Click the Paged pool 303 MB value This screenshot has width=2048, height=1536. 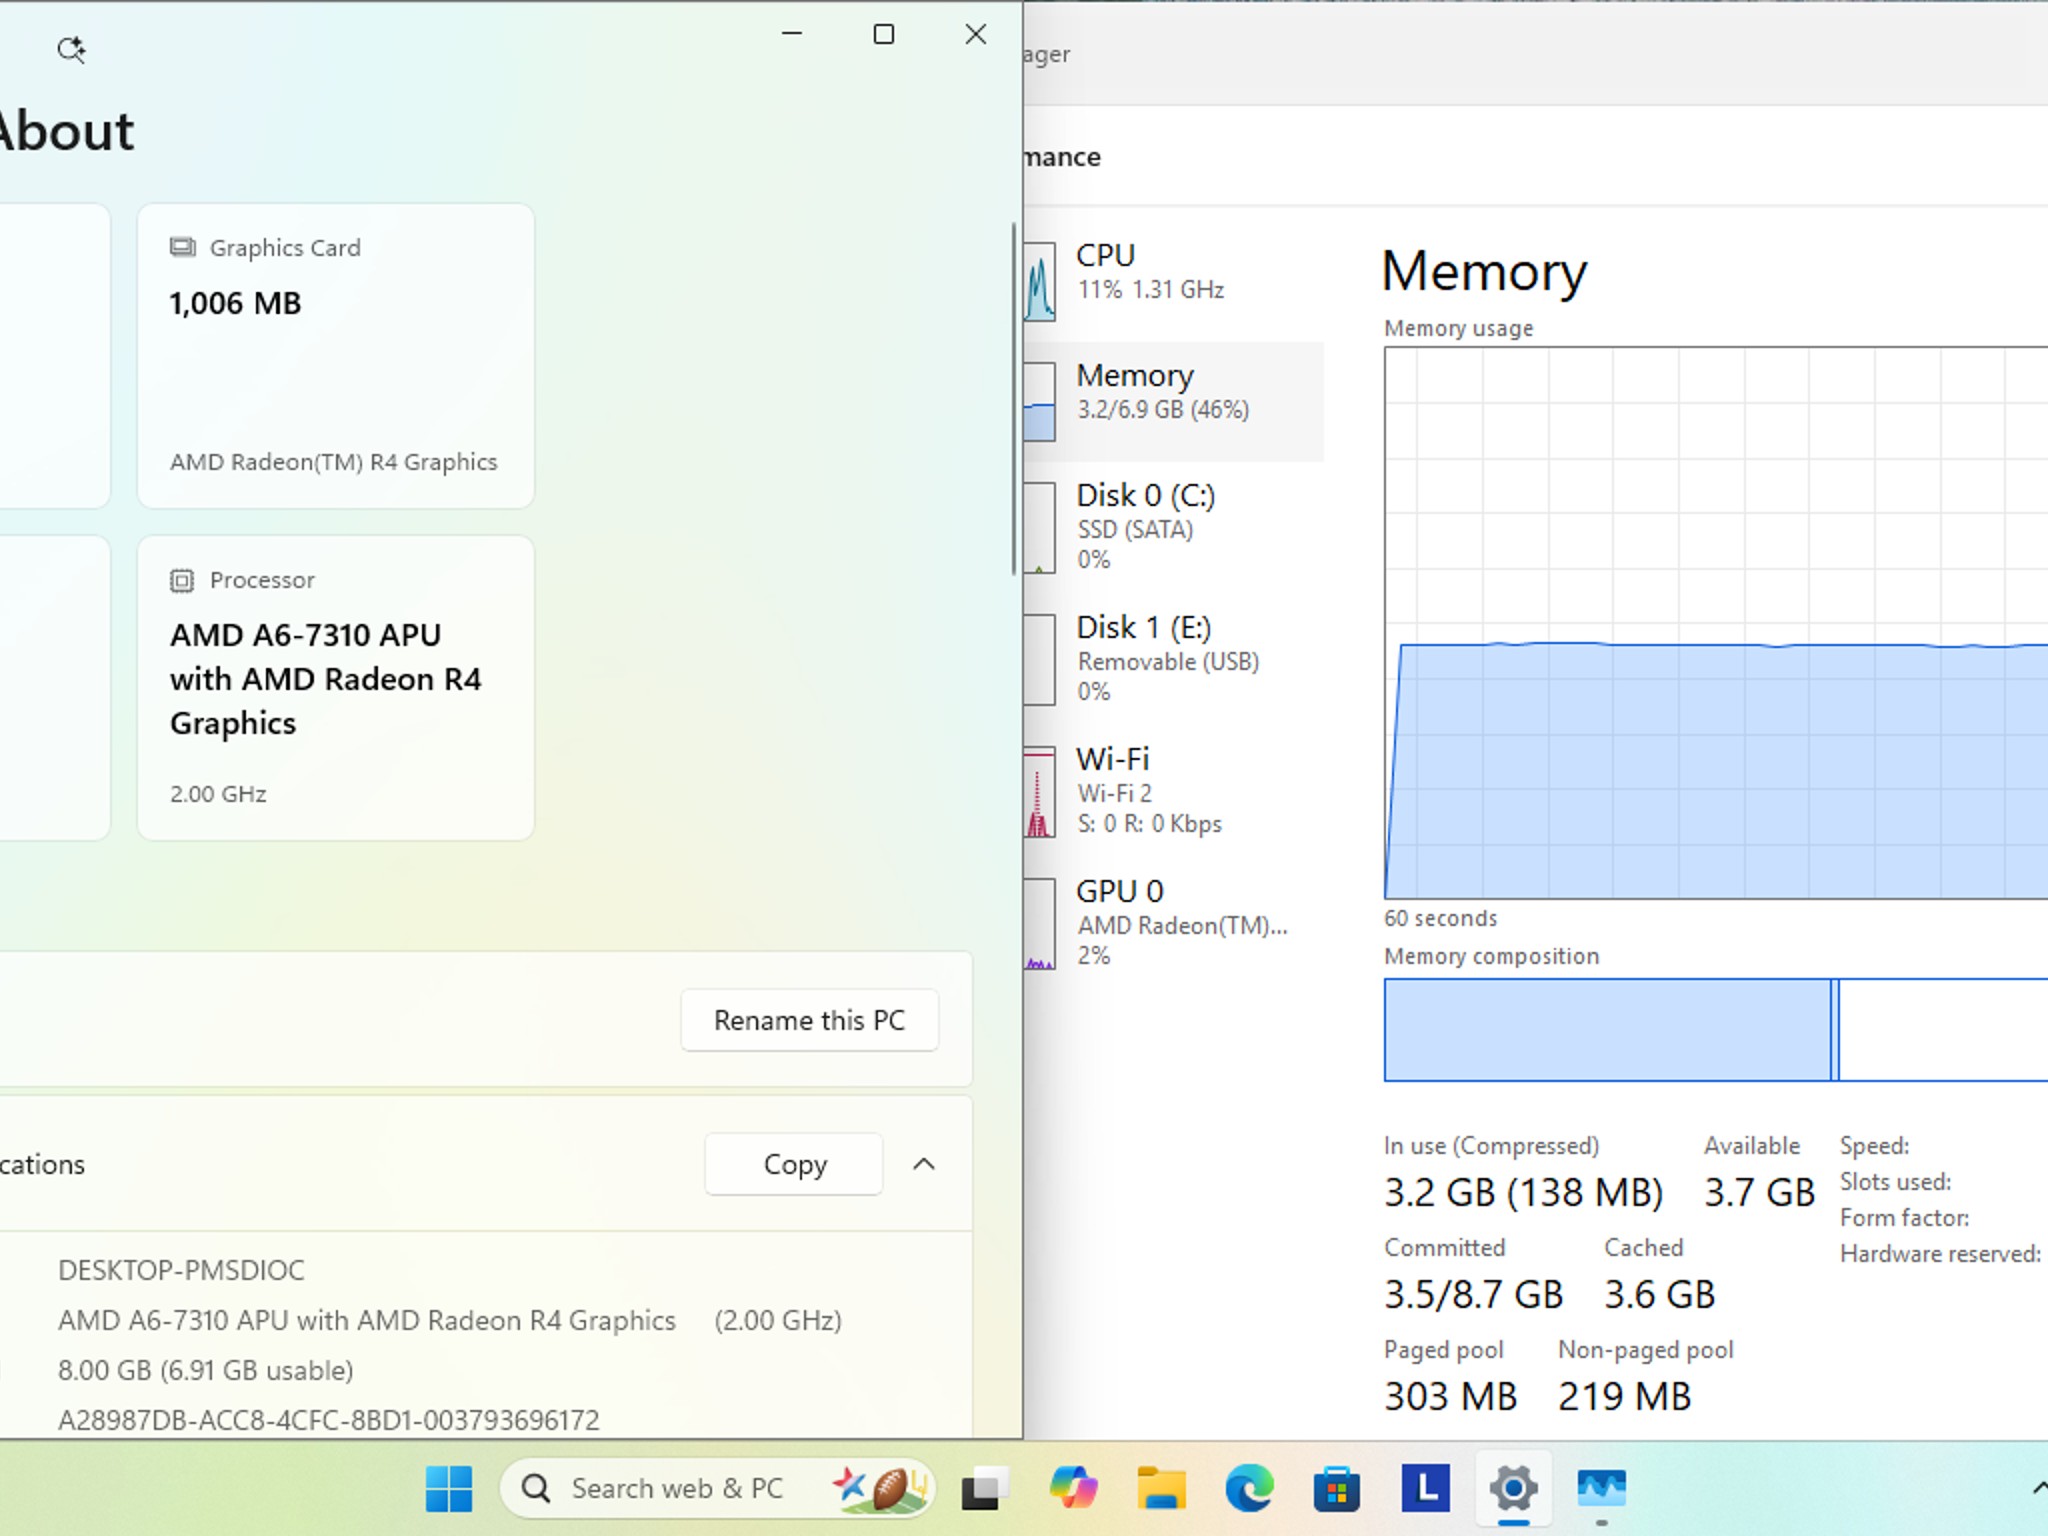tap(1450, 1396)
